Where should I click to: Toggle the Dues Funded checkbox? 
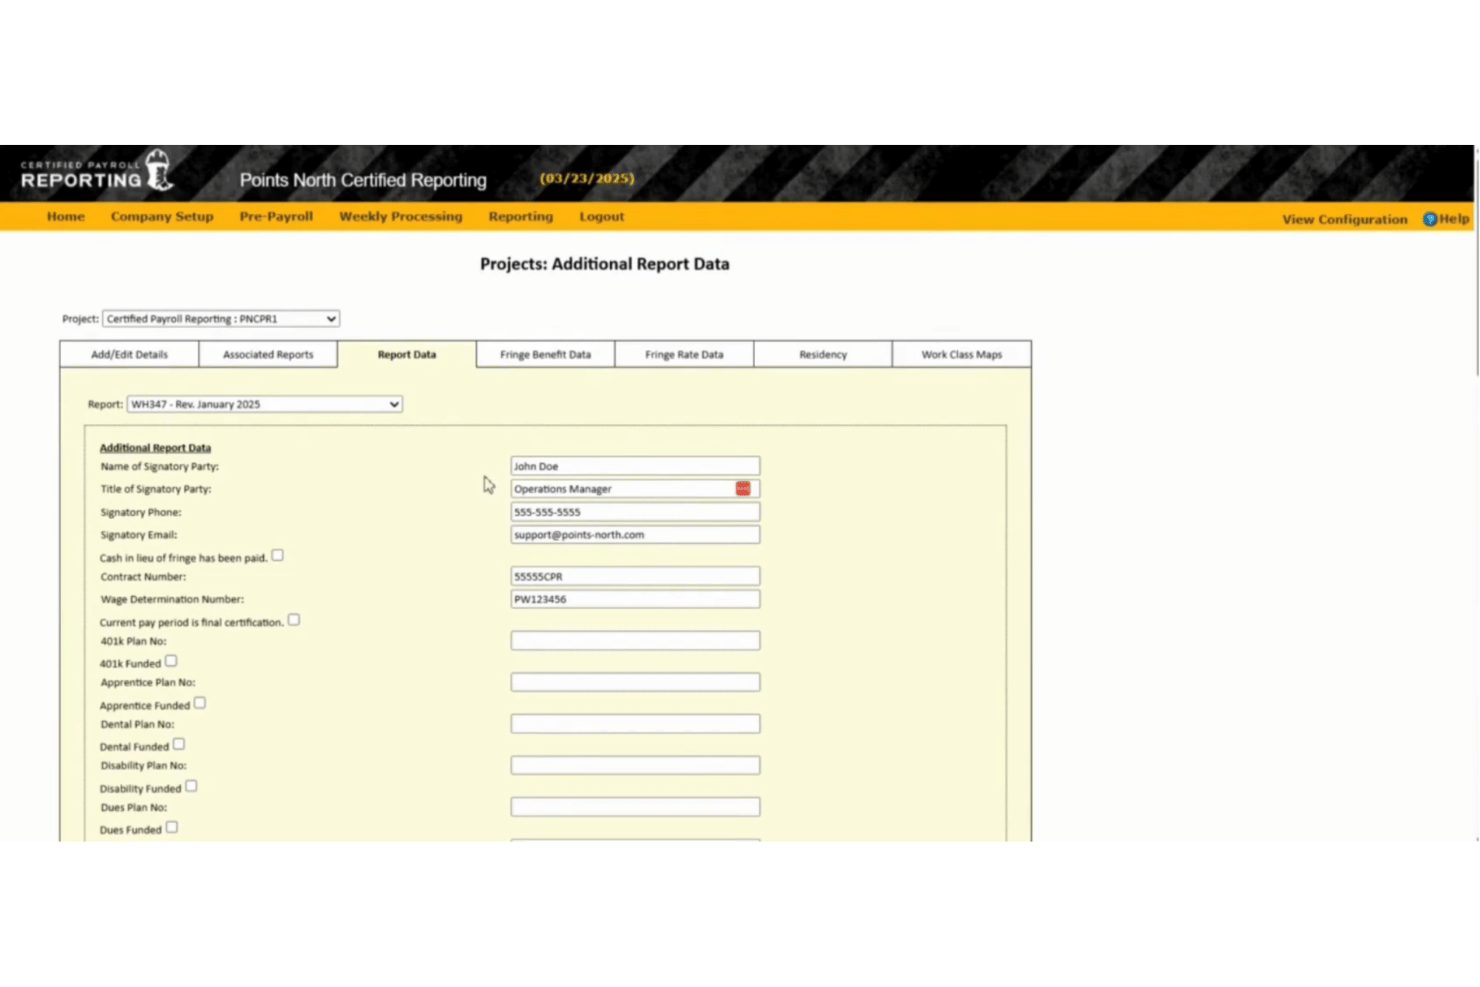click(x=172, y=827)
